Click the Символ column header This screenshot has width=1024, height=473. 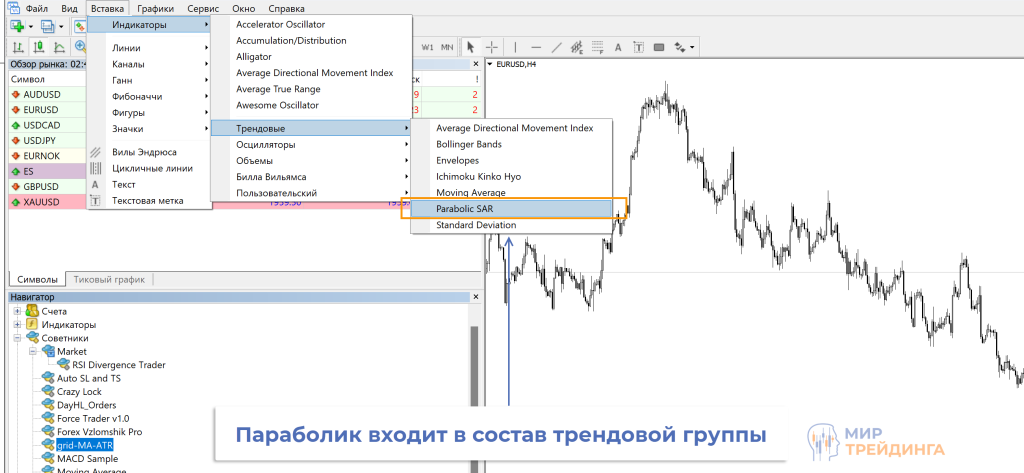[28, 79]
